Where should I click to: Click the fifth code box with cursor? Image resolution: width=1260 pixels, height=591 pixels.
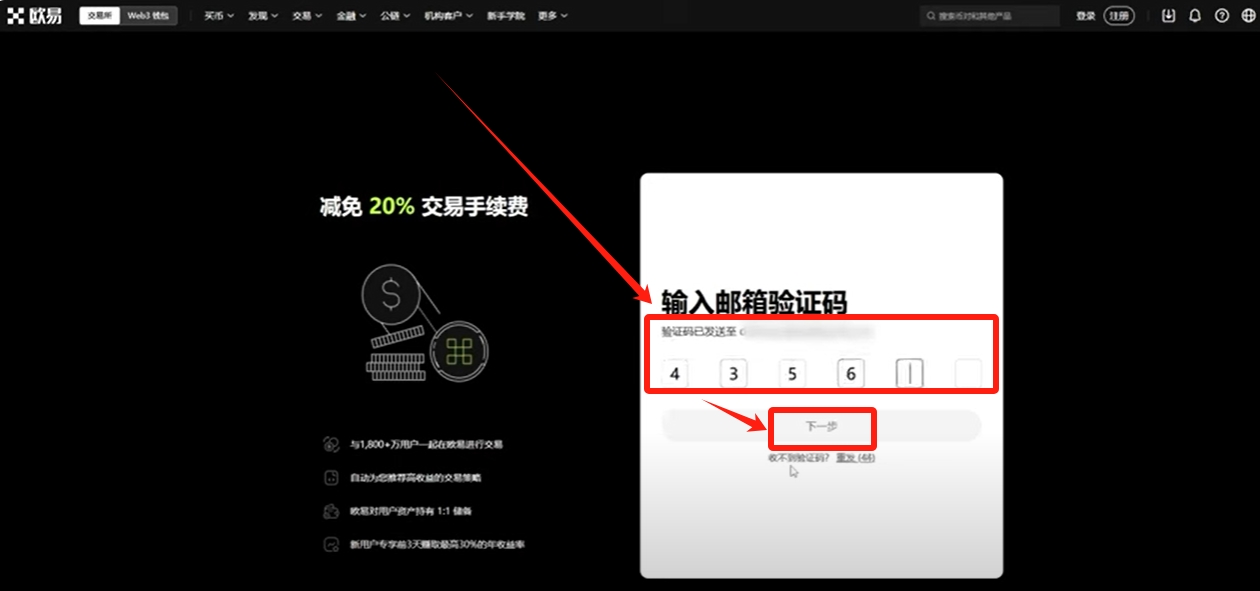click(x=910, y=374)
